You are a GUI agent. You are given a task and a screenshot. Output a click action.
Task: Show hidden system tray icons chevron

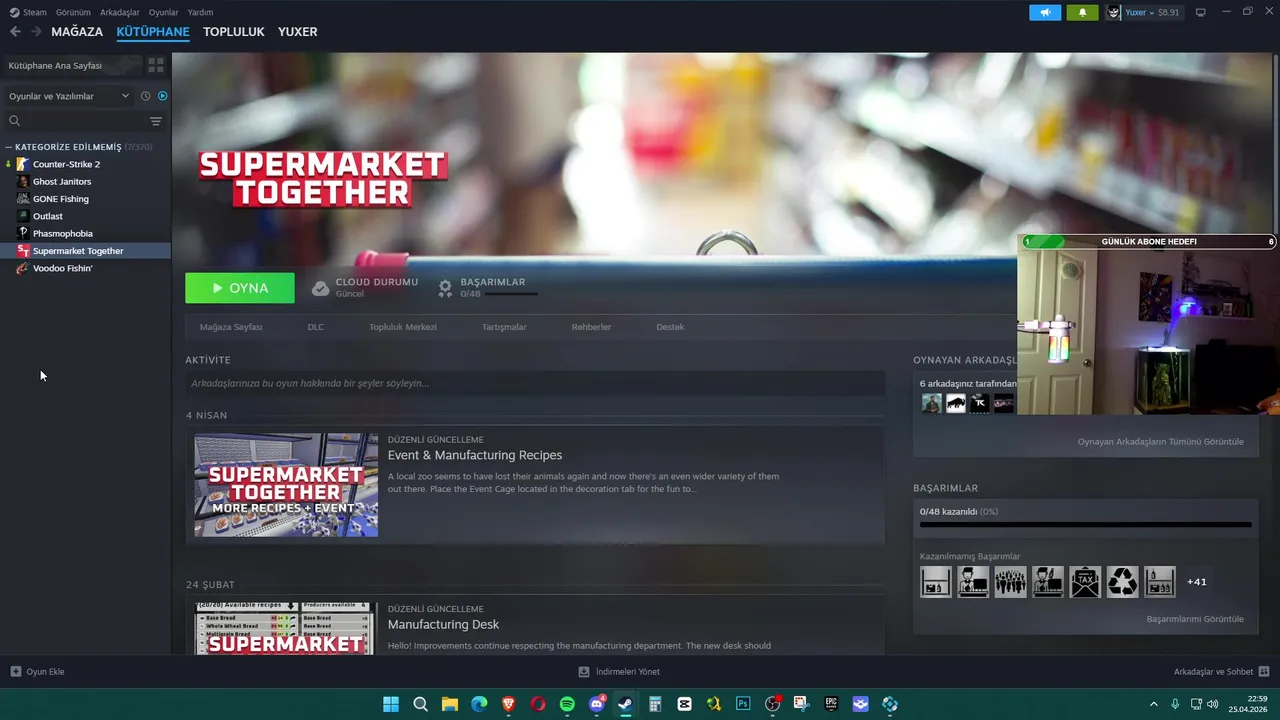(1153, 704)
